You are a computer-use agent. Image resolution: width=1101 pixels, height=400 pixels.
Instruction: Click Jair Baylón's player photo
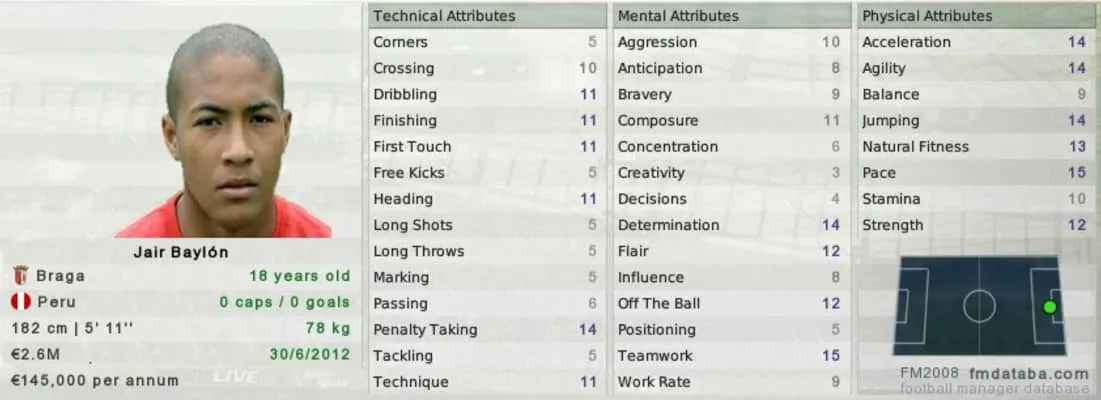(227, 132)
